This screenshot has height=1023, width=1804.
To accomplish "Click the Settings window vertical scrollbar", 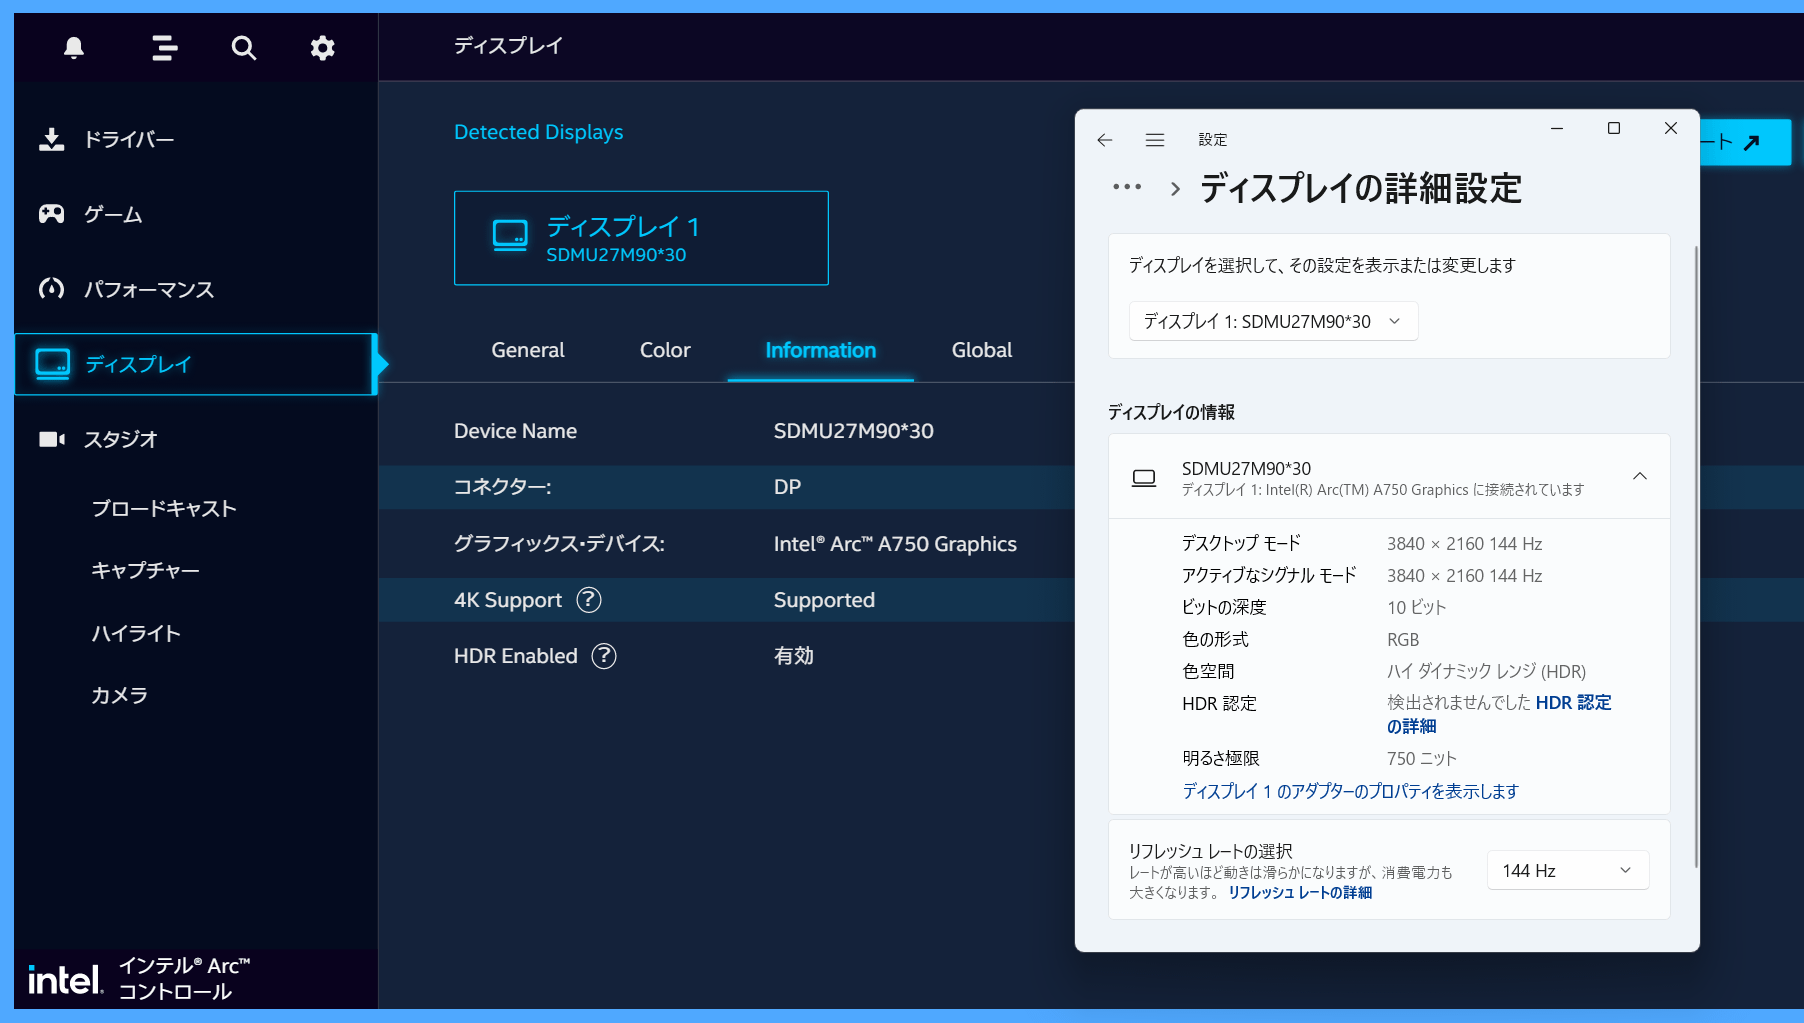I will pos(1696,556).
